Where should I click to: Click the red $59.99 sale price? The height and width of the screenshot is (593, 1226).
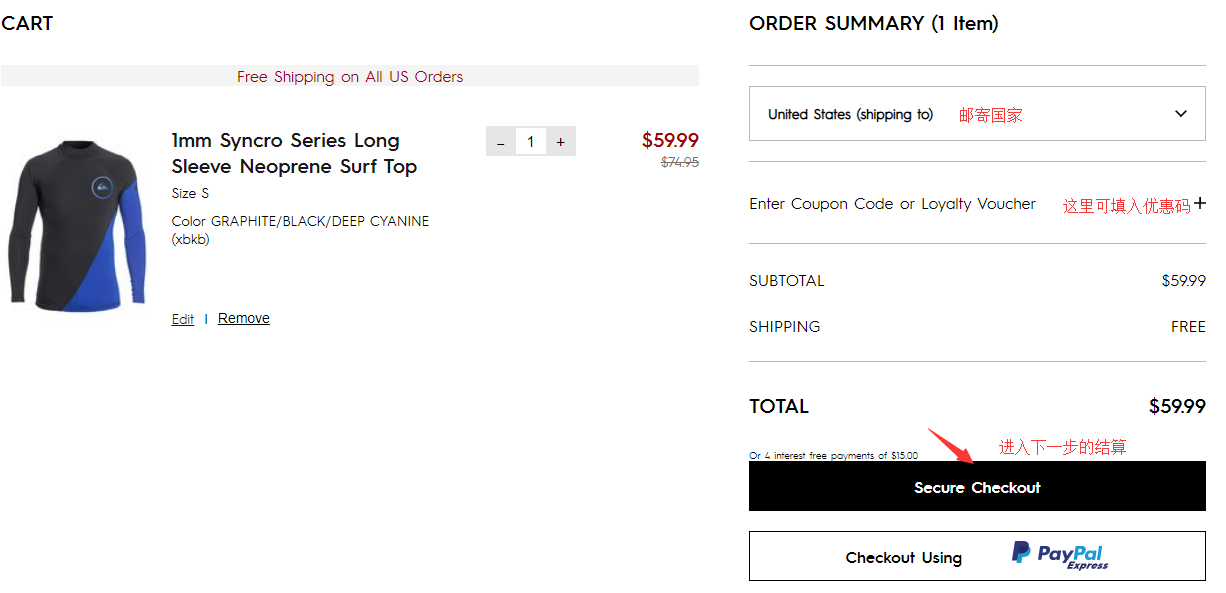[670, 140]
